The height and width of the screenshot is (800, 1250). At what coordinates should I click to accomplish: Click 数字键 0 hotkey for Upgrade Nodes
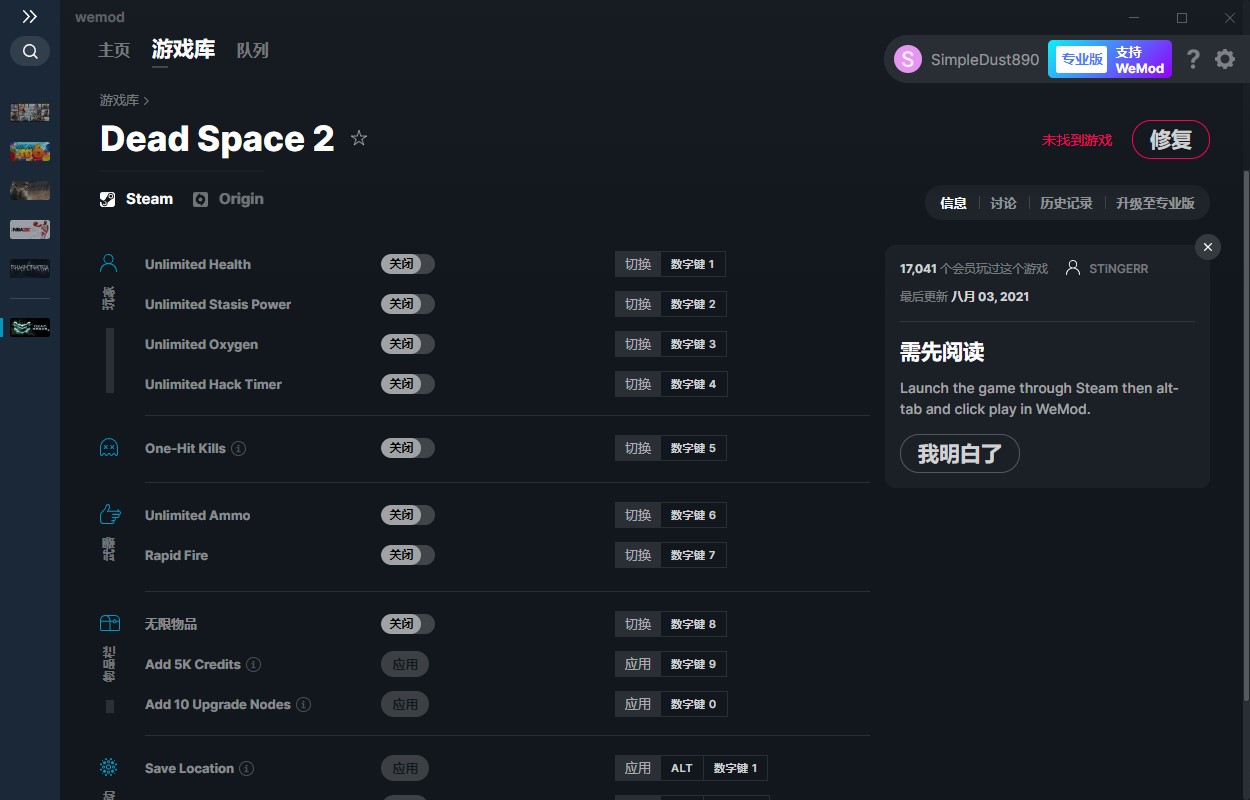693,704
